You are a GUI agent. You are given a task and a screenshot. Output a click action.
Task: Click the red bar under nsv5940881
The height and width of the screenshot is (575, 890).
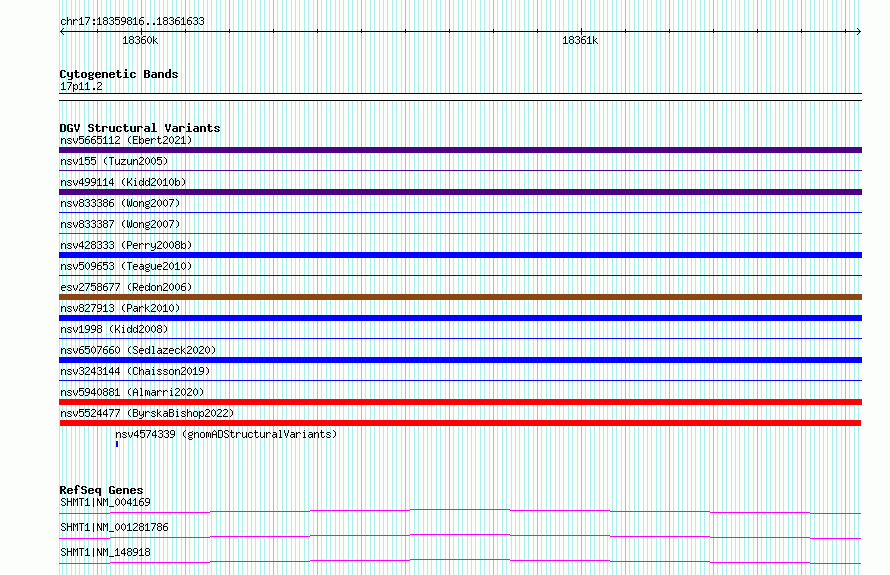point(460,402)
